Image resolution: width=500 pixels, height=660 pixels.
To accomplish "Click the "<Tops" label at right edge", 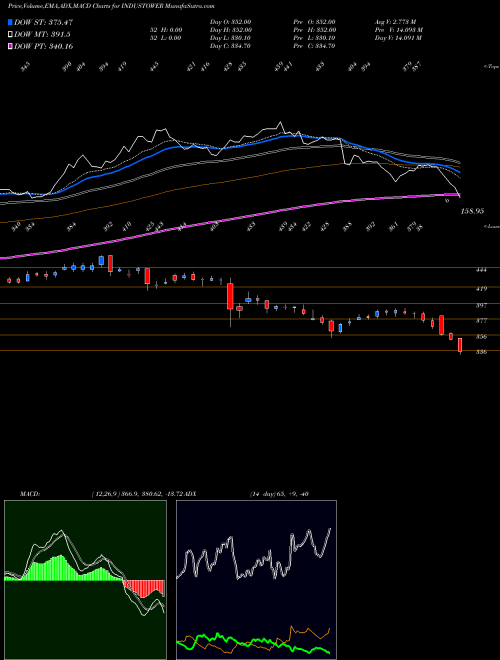I will click(x=491, y=67).
